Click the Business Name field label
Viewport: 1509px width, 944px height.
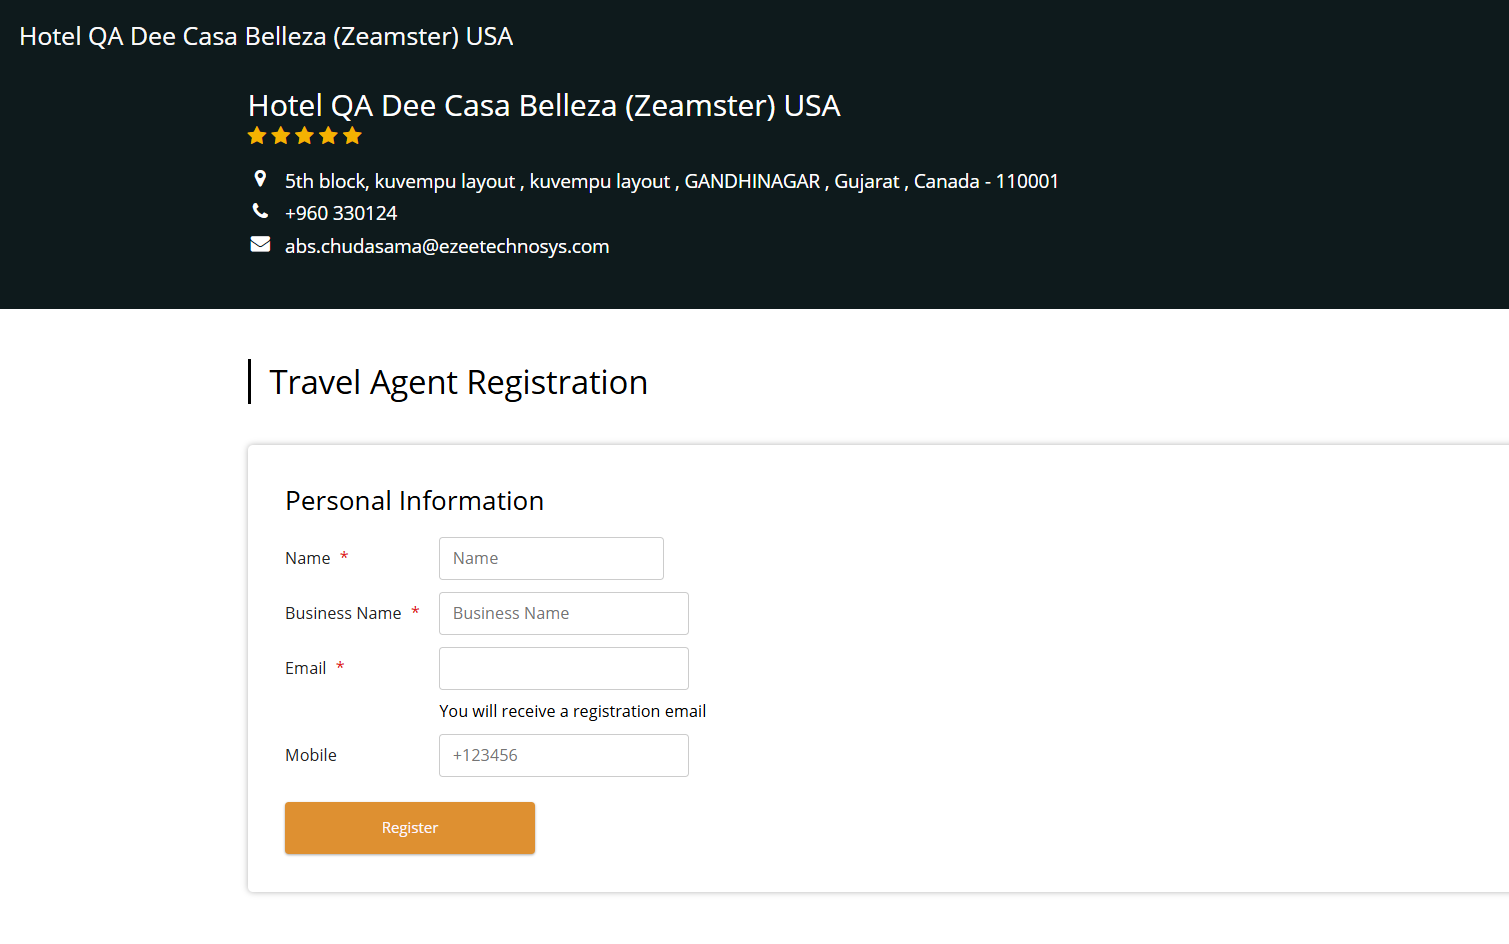coord(343,613)
